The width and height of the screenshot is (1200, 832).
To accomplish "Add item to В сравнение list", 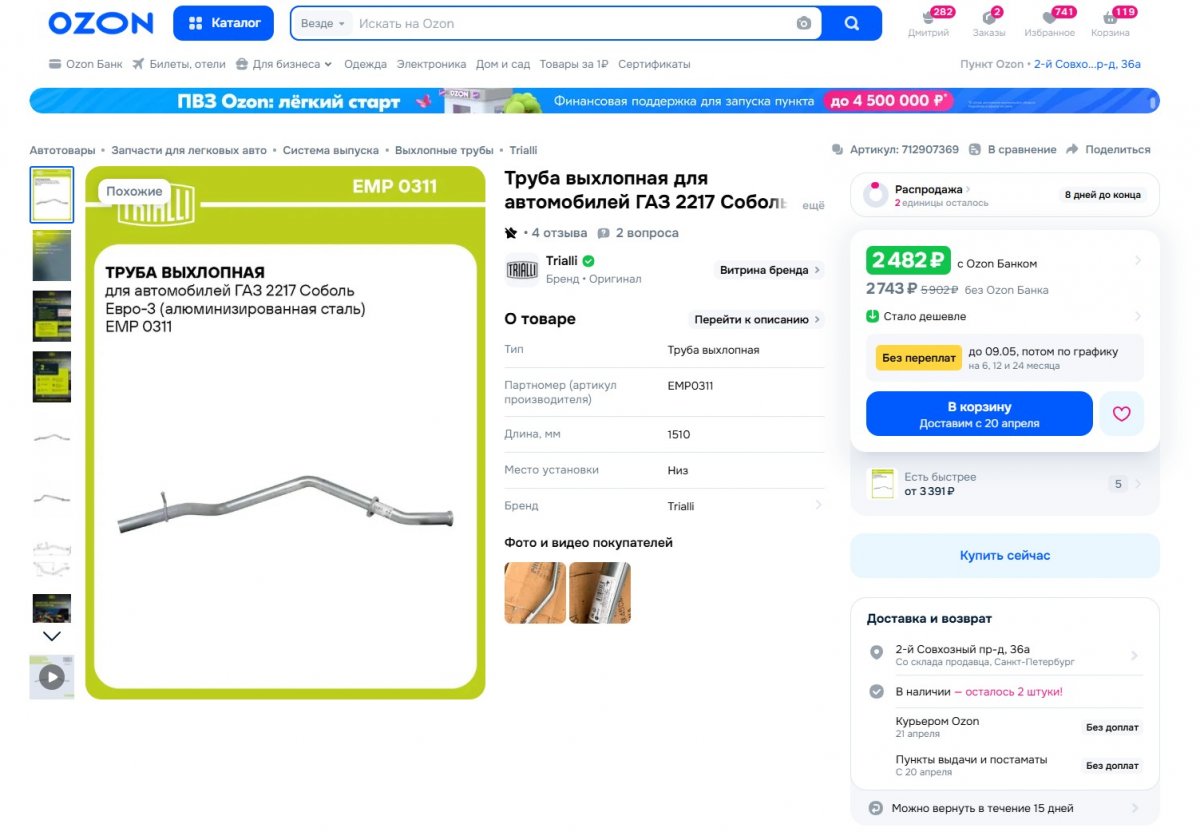I will [x=975, y=149].
